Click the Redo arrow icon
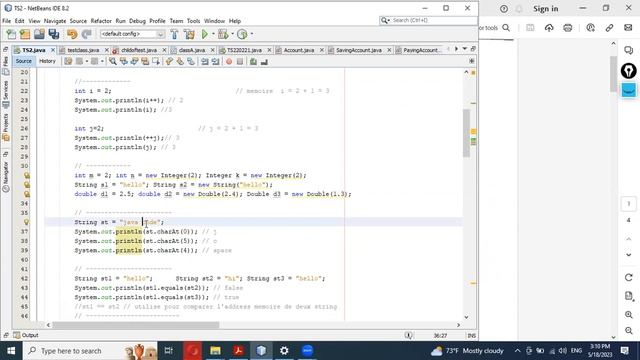The image size is (640, 360). pos(86,34)
